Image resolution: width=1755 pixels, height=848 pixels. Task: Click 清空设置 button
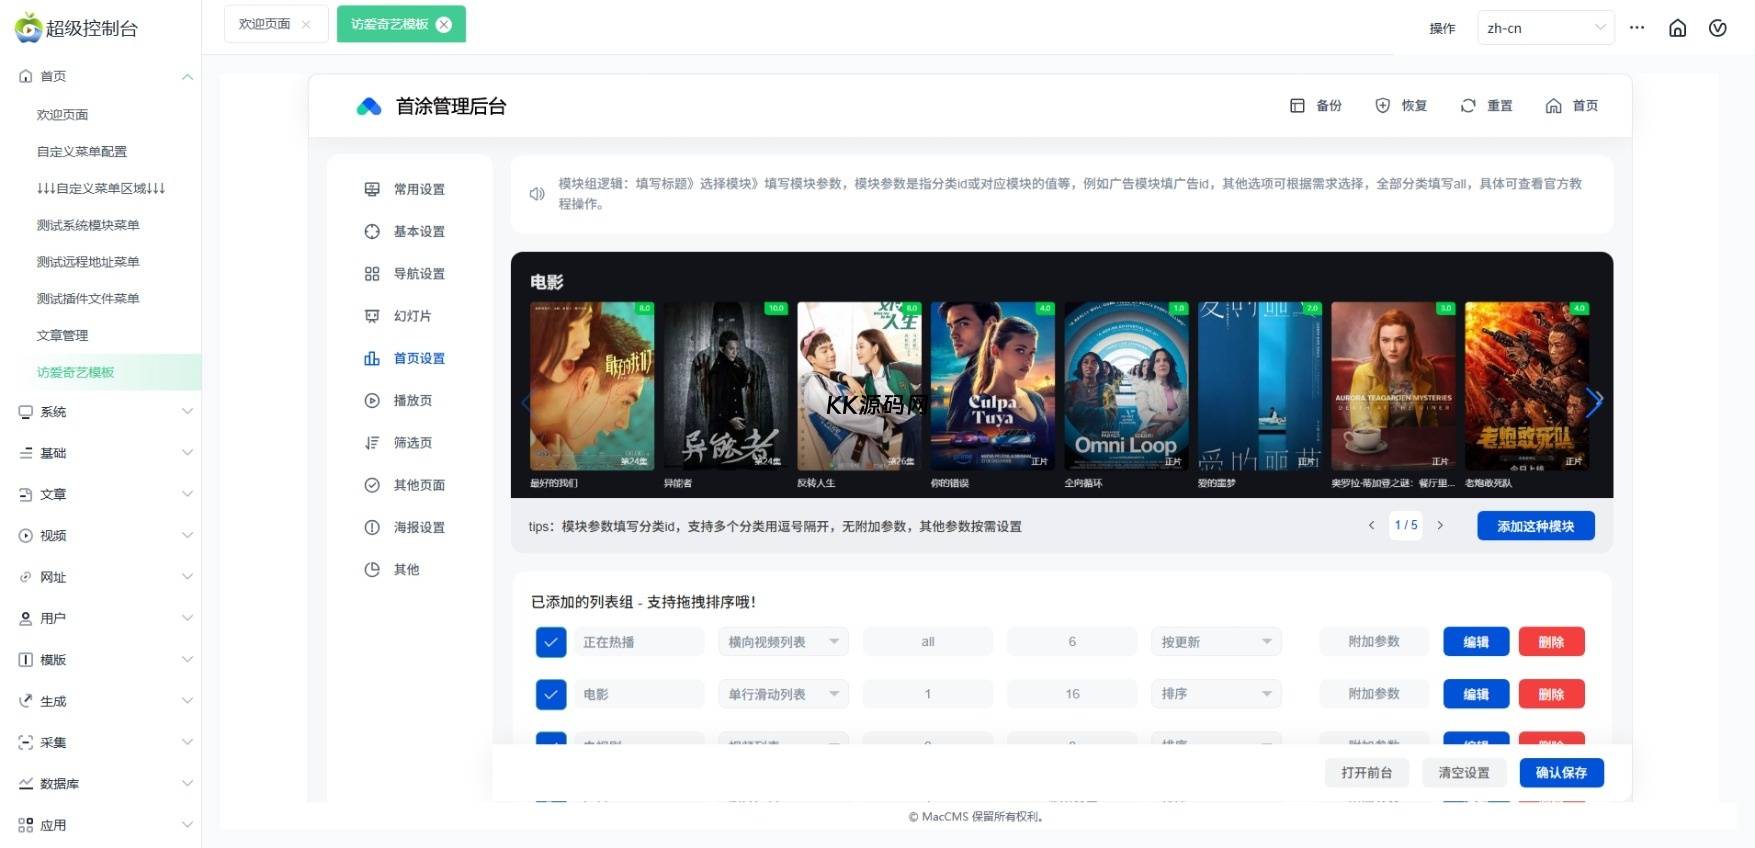click(1464, 773)
